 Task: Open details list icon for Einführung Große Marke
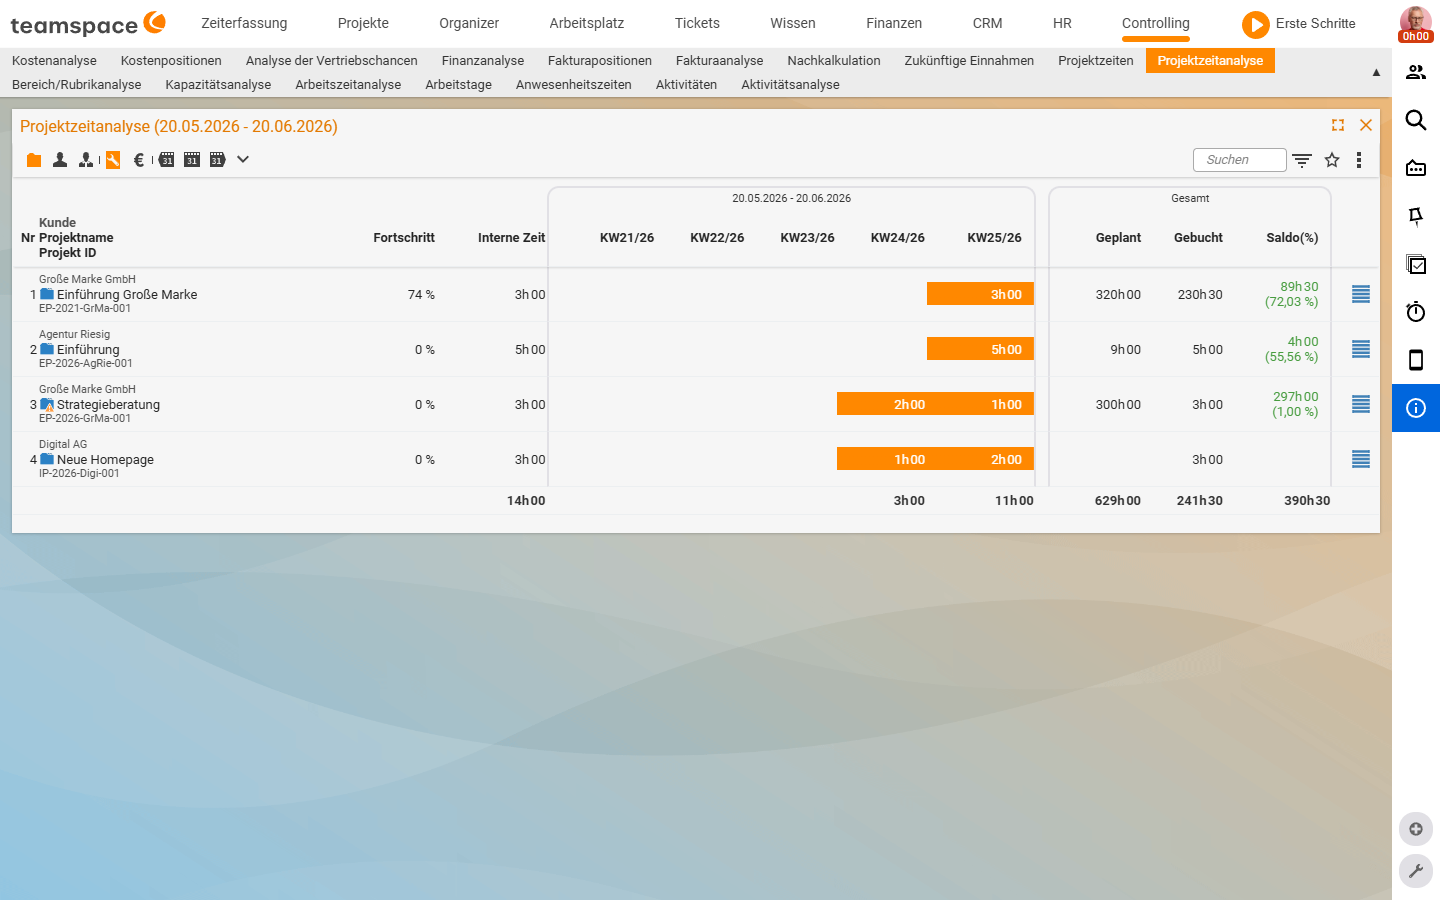(1361, 294)
